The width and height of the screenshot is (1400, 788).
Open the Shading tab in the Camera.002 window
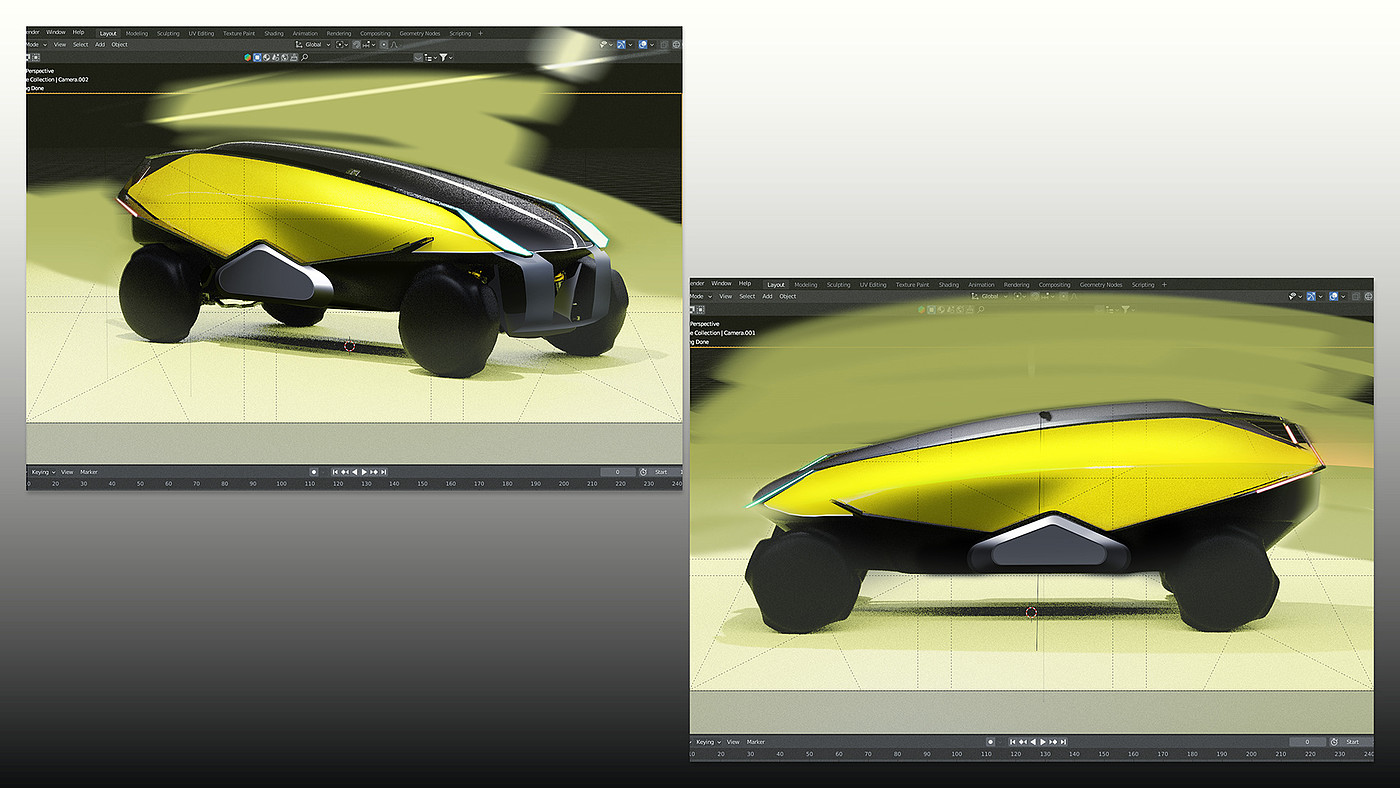[274, 33]
